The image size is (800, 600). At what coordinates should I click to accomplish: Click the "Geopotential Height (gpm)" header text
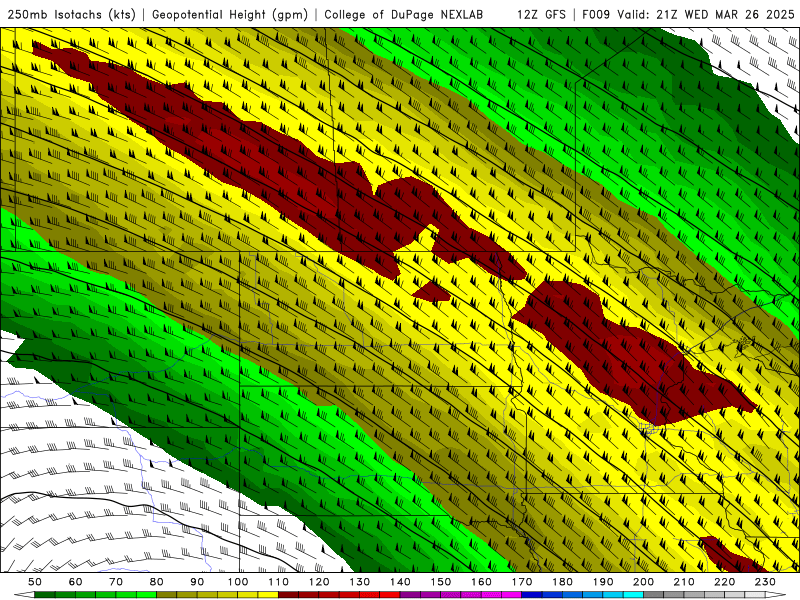[x=230, y=15]
